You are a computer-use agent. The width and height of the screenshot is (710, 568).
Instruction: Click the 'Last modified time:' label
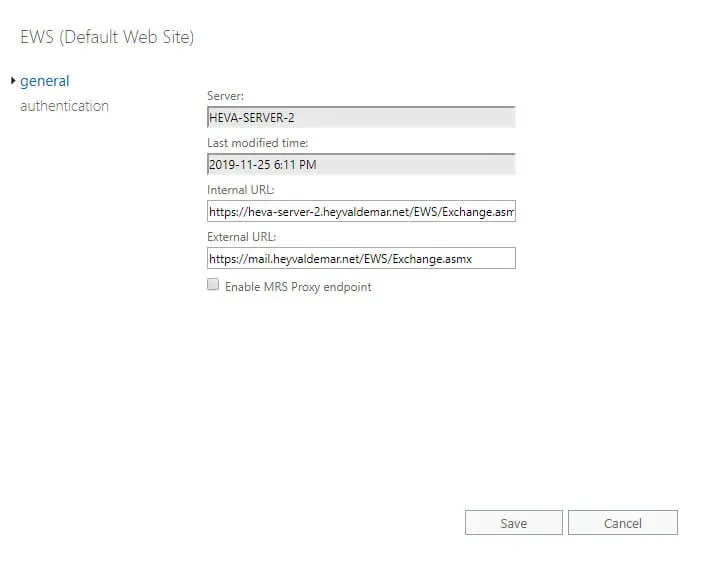click(258, 143)
